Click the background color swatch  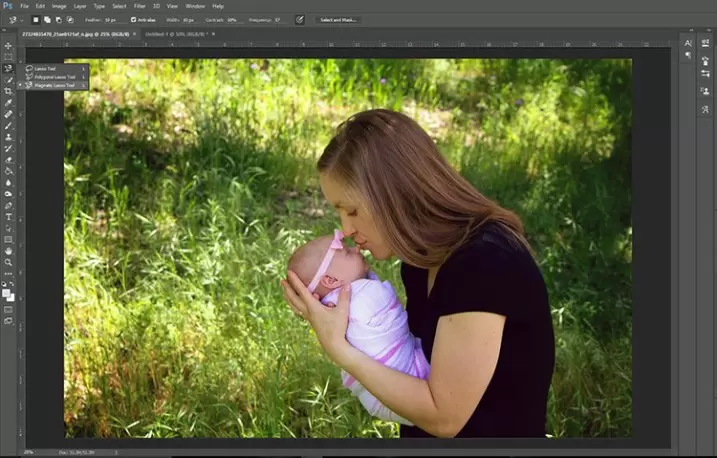[x=11, y=298]
